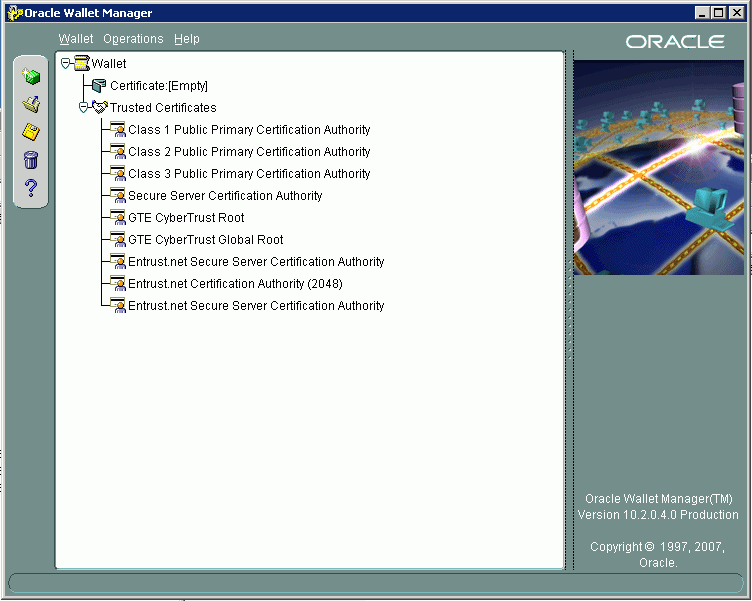The width and height of the screenshot is (752, 601).
Task: Open the Help menu
Action: [187, 39]
